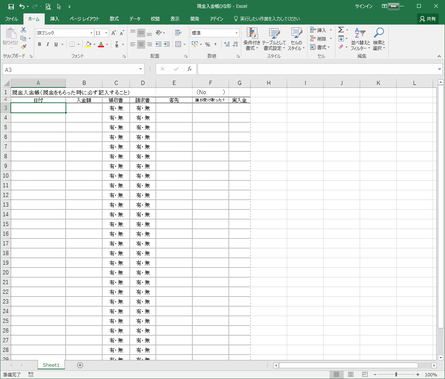Viewport: 445px width, 379px height.
Task: Open the File tab
Action: [11, 19]
